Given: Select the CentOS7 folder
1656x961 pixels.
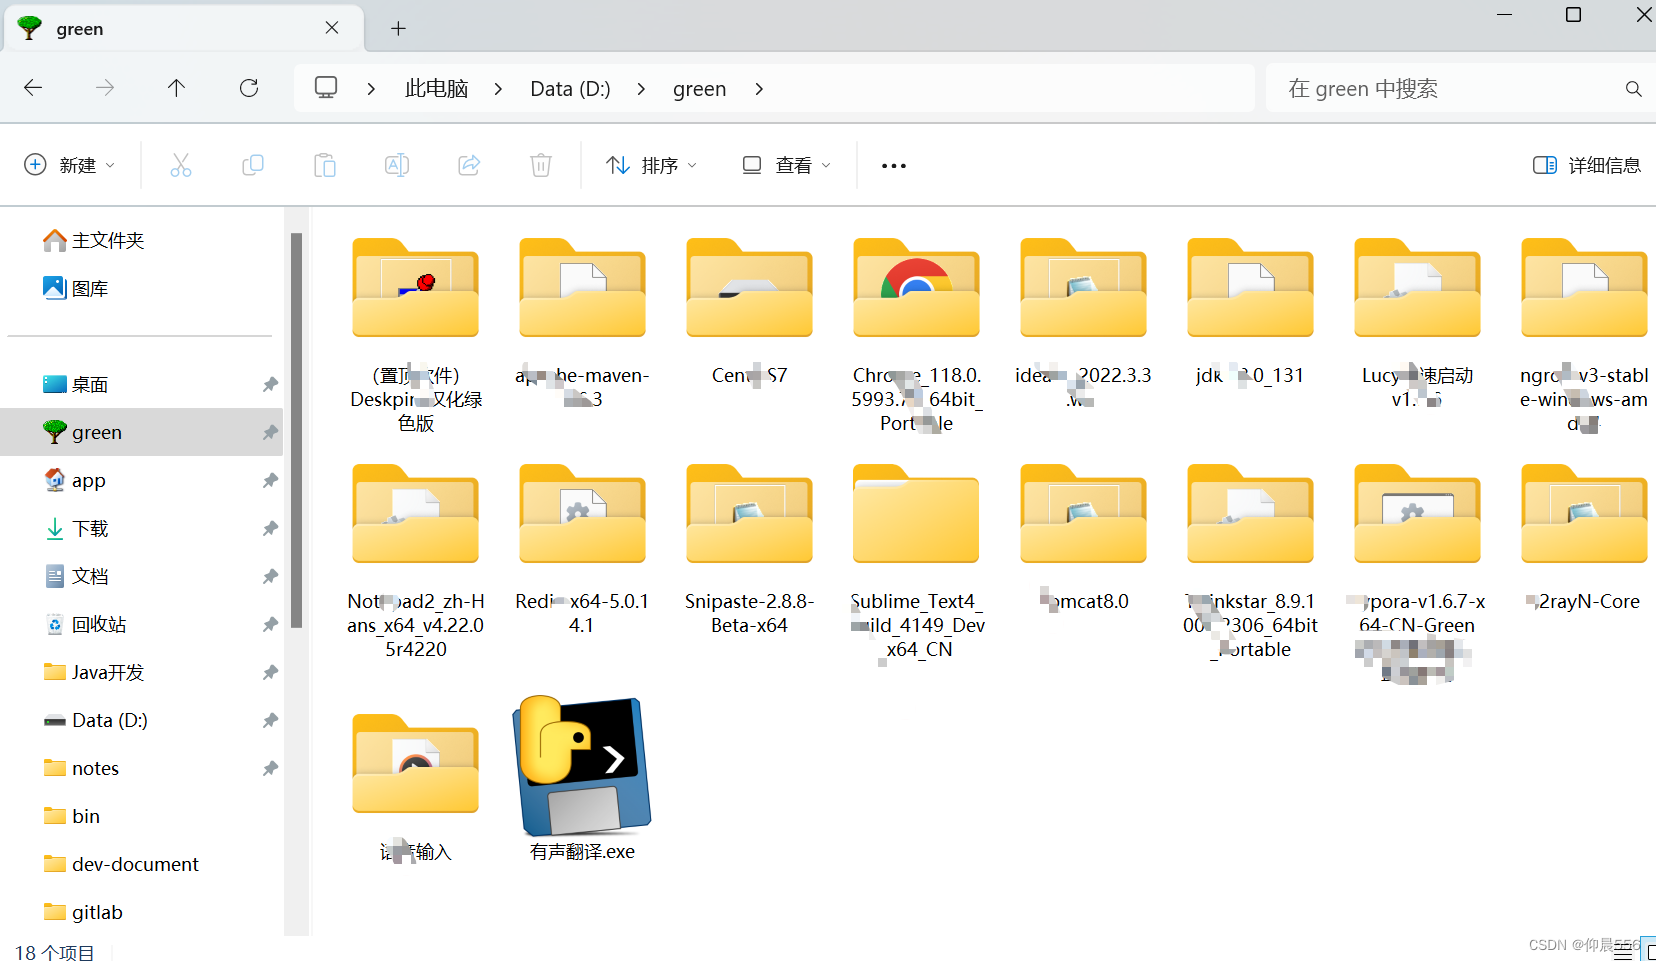Looking at the screenshot, I should (749, 290).
